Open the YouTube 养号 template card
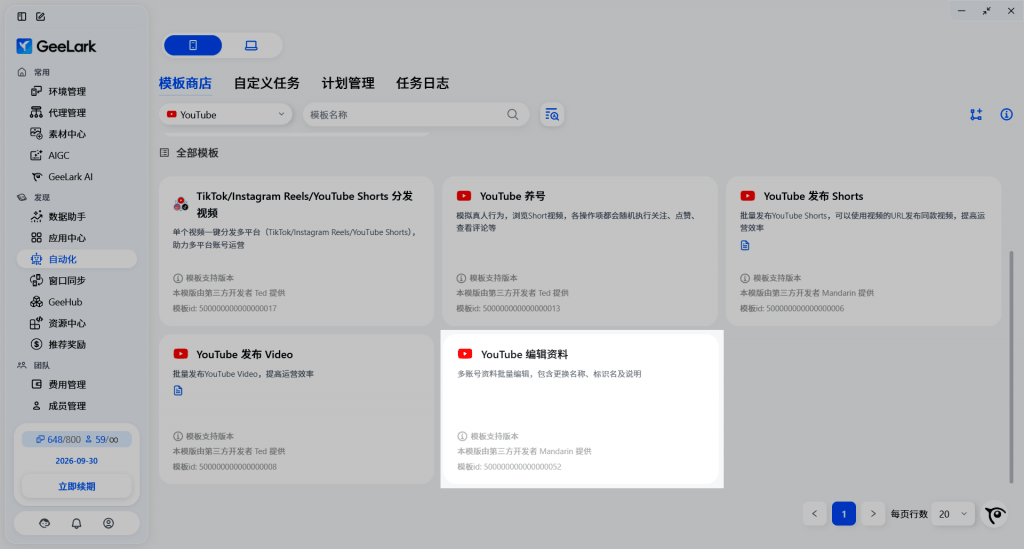 click(x=579, y=251)
